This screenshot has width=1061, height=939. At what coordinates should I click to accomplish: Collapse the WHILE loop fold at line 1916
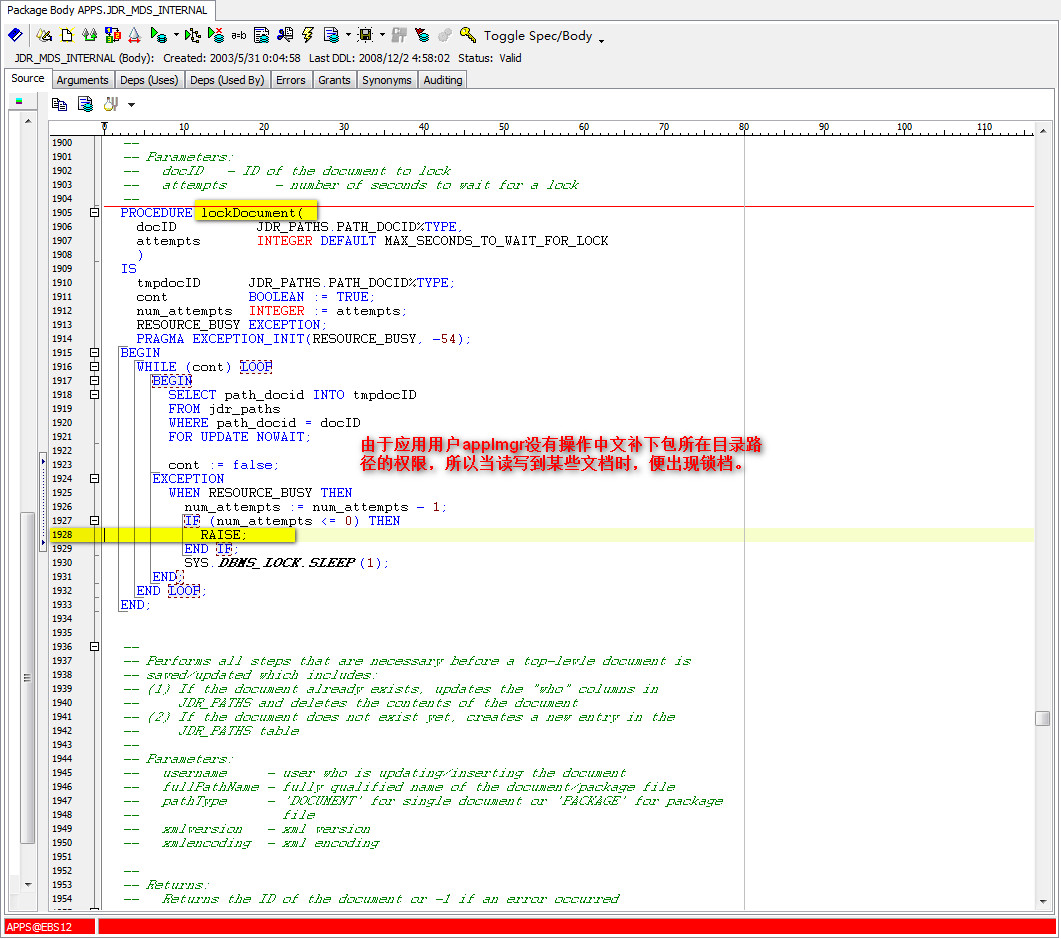(95, 367)
